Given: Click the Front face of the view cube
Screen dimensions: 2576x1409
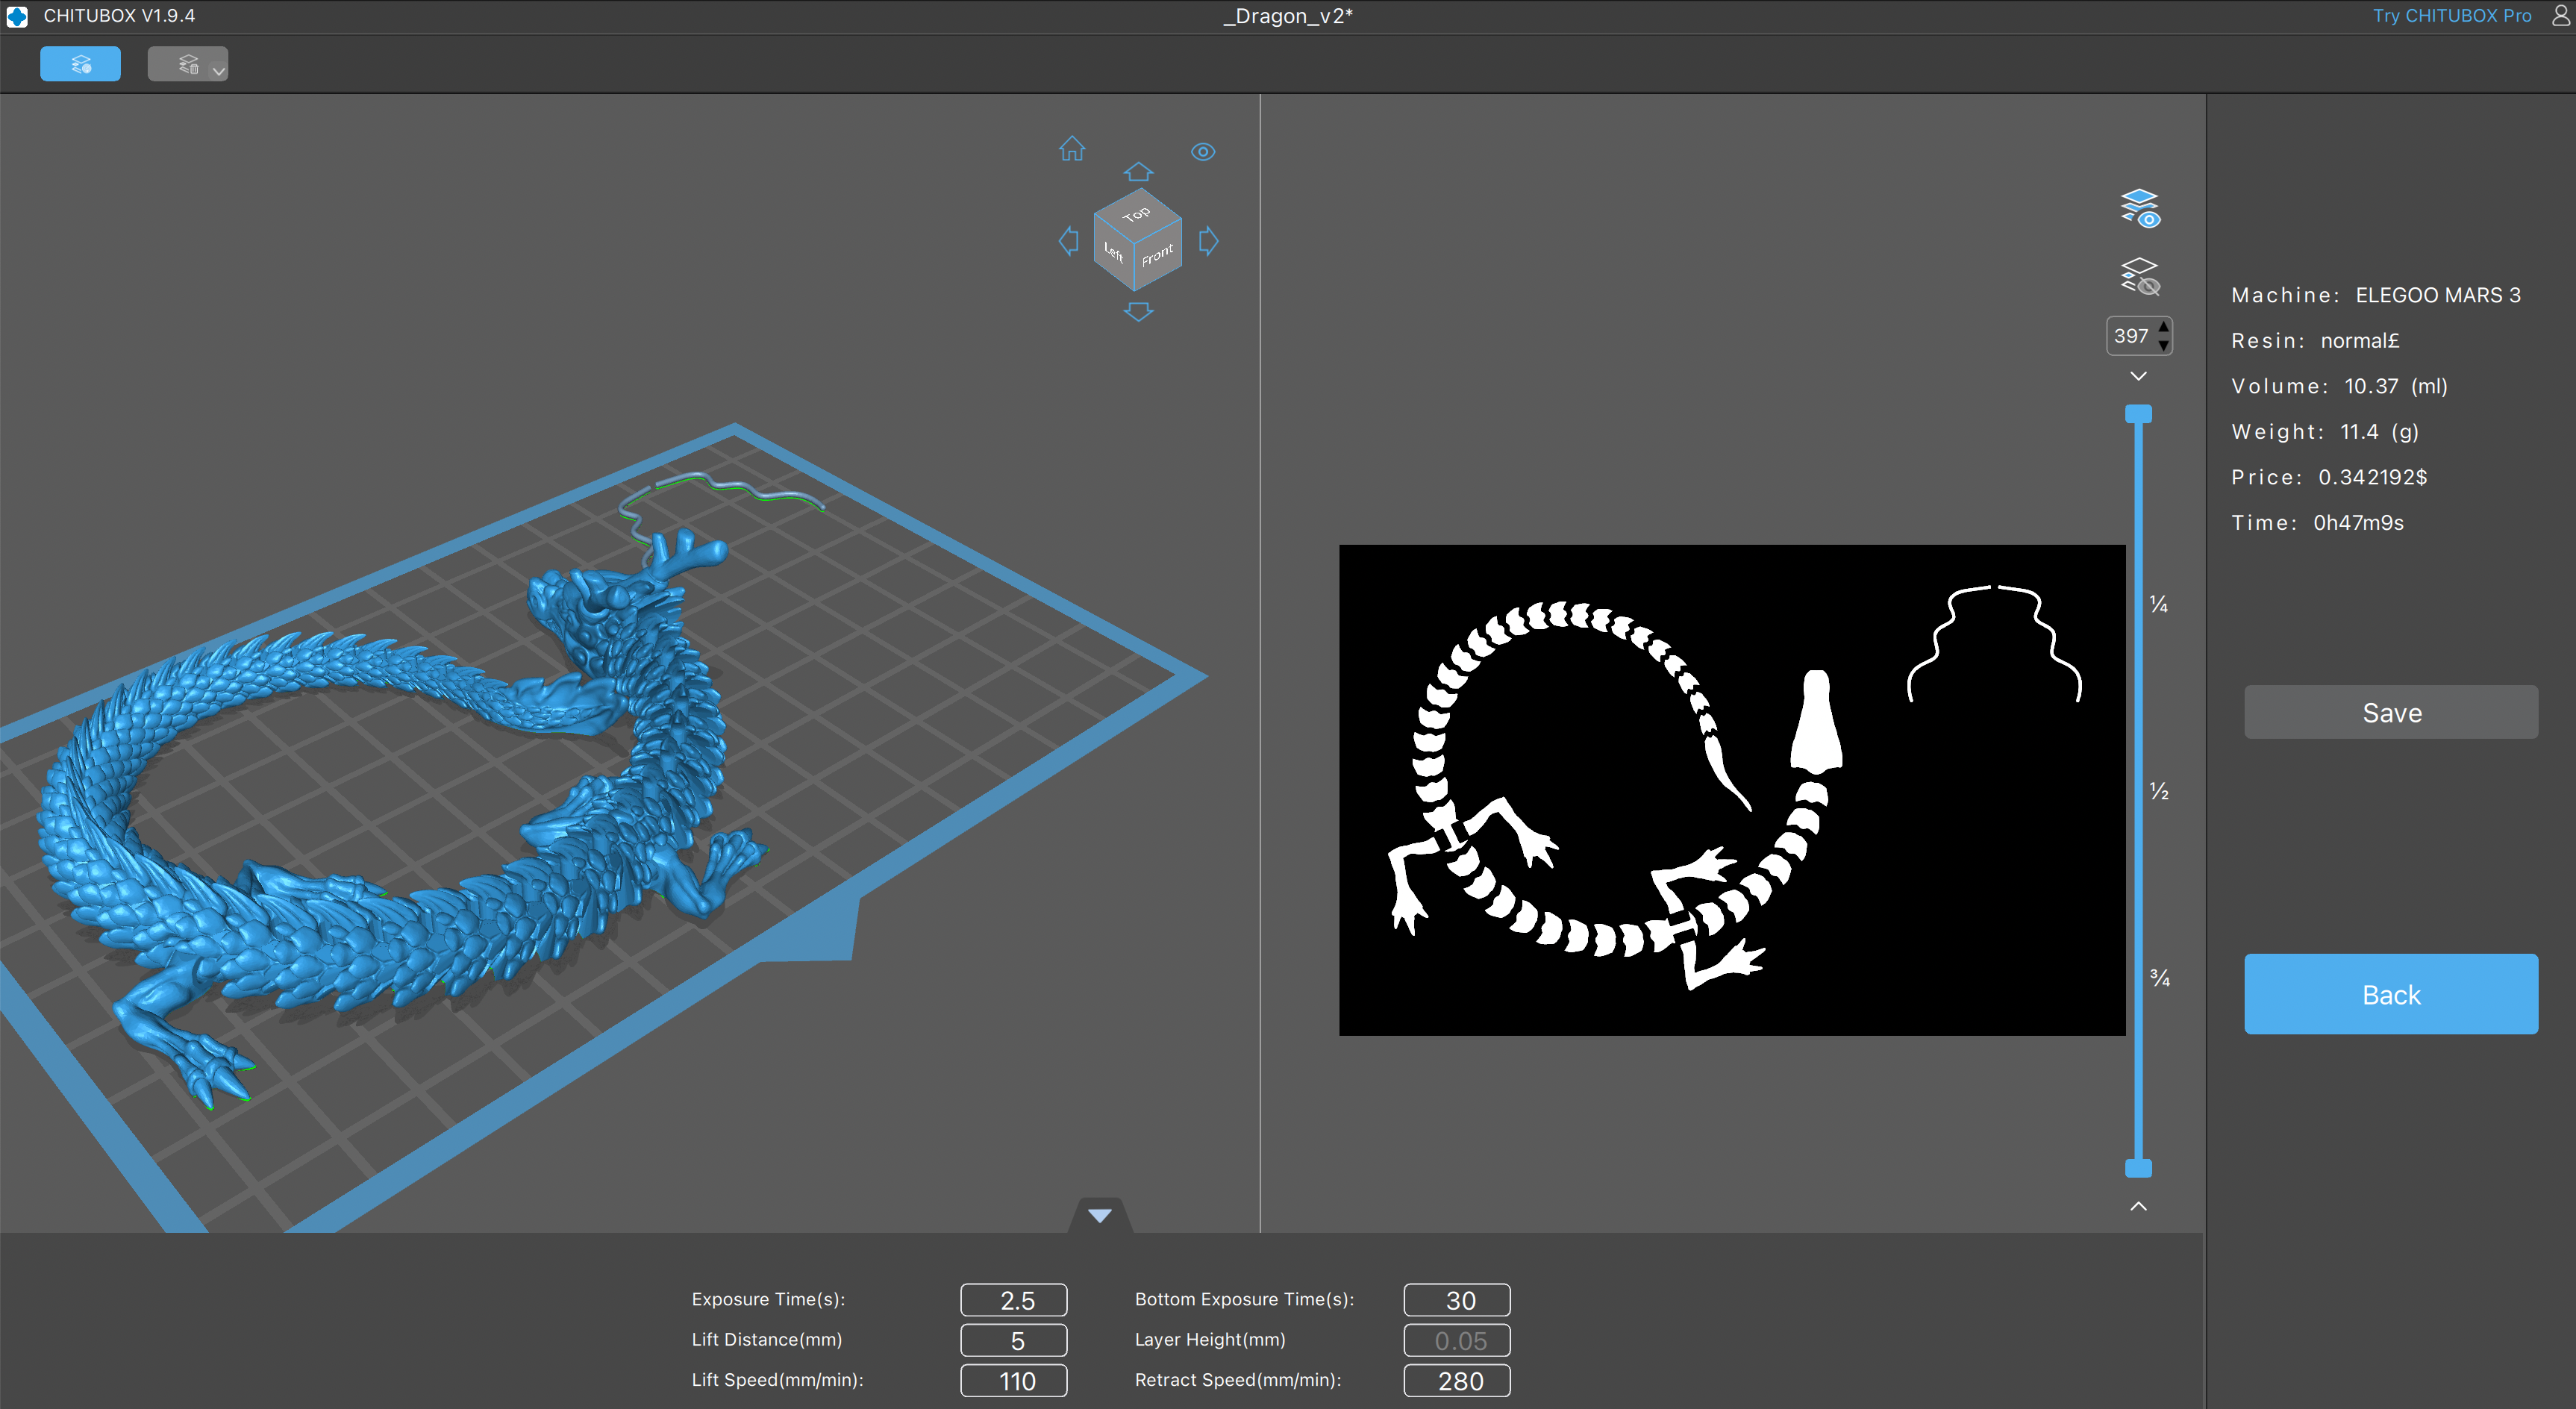Looking at the screenshot, I should pos(1158,256).
